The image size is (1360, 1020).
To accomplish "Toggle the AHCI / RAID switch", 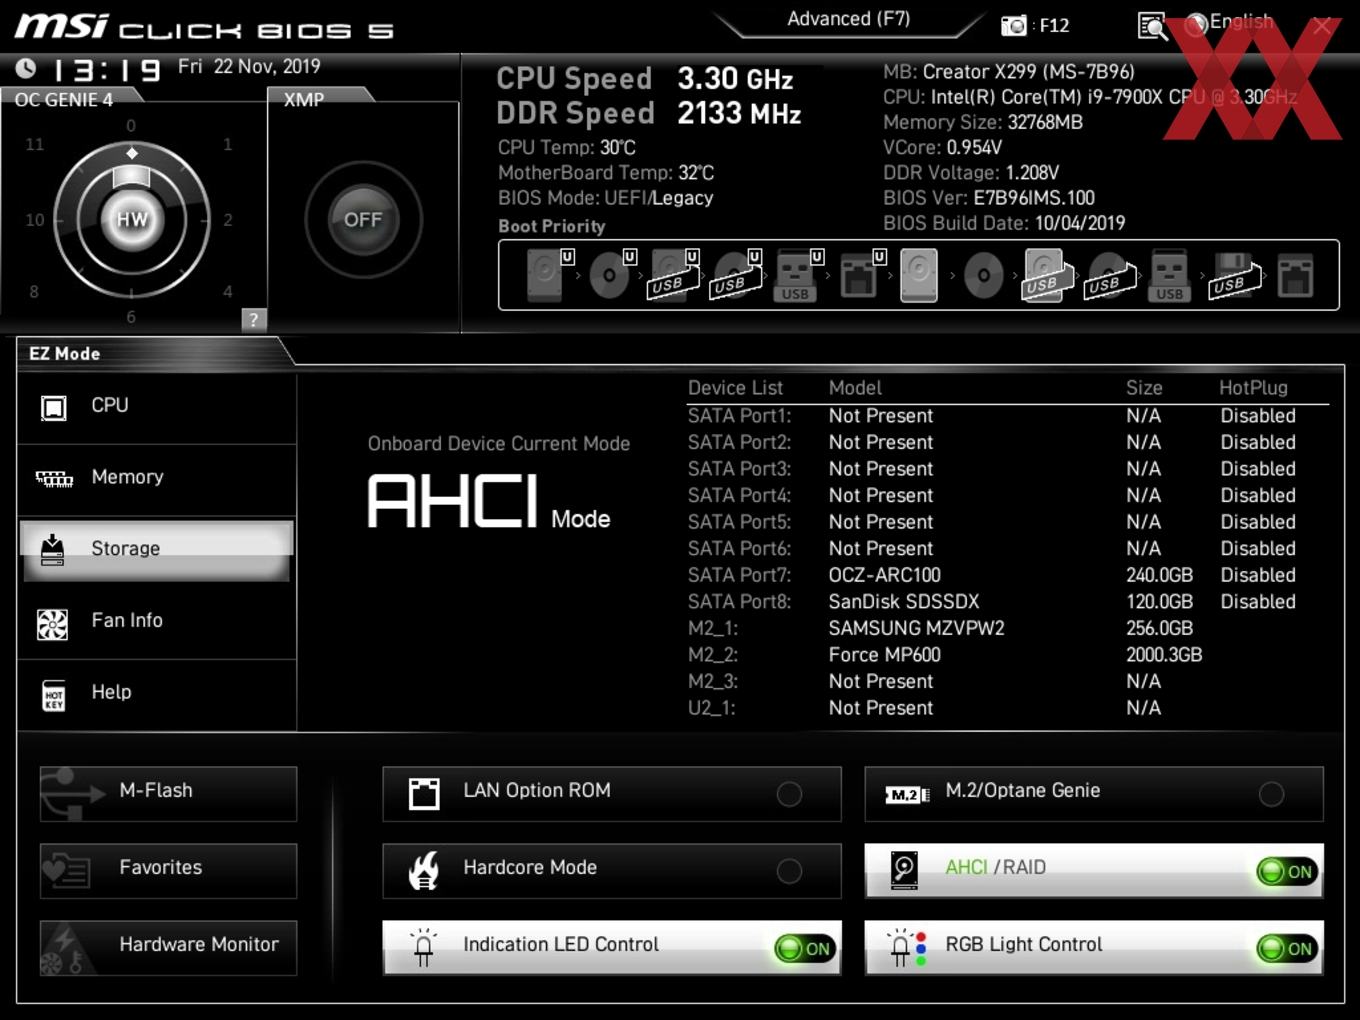I will [x=1288, y=871].
